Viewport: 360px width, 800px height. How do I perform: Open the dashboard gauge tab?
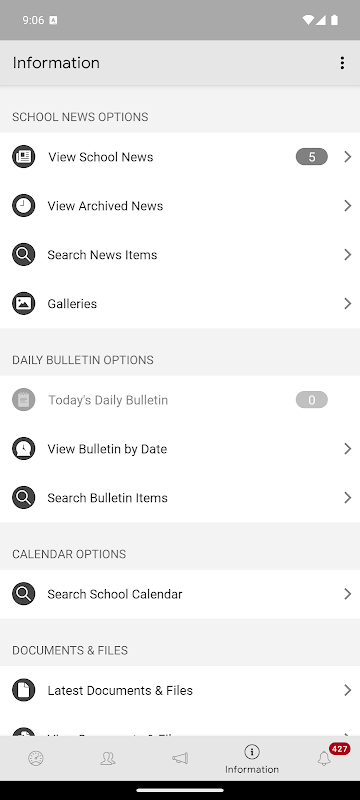pos(36,758)
